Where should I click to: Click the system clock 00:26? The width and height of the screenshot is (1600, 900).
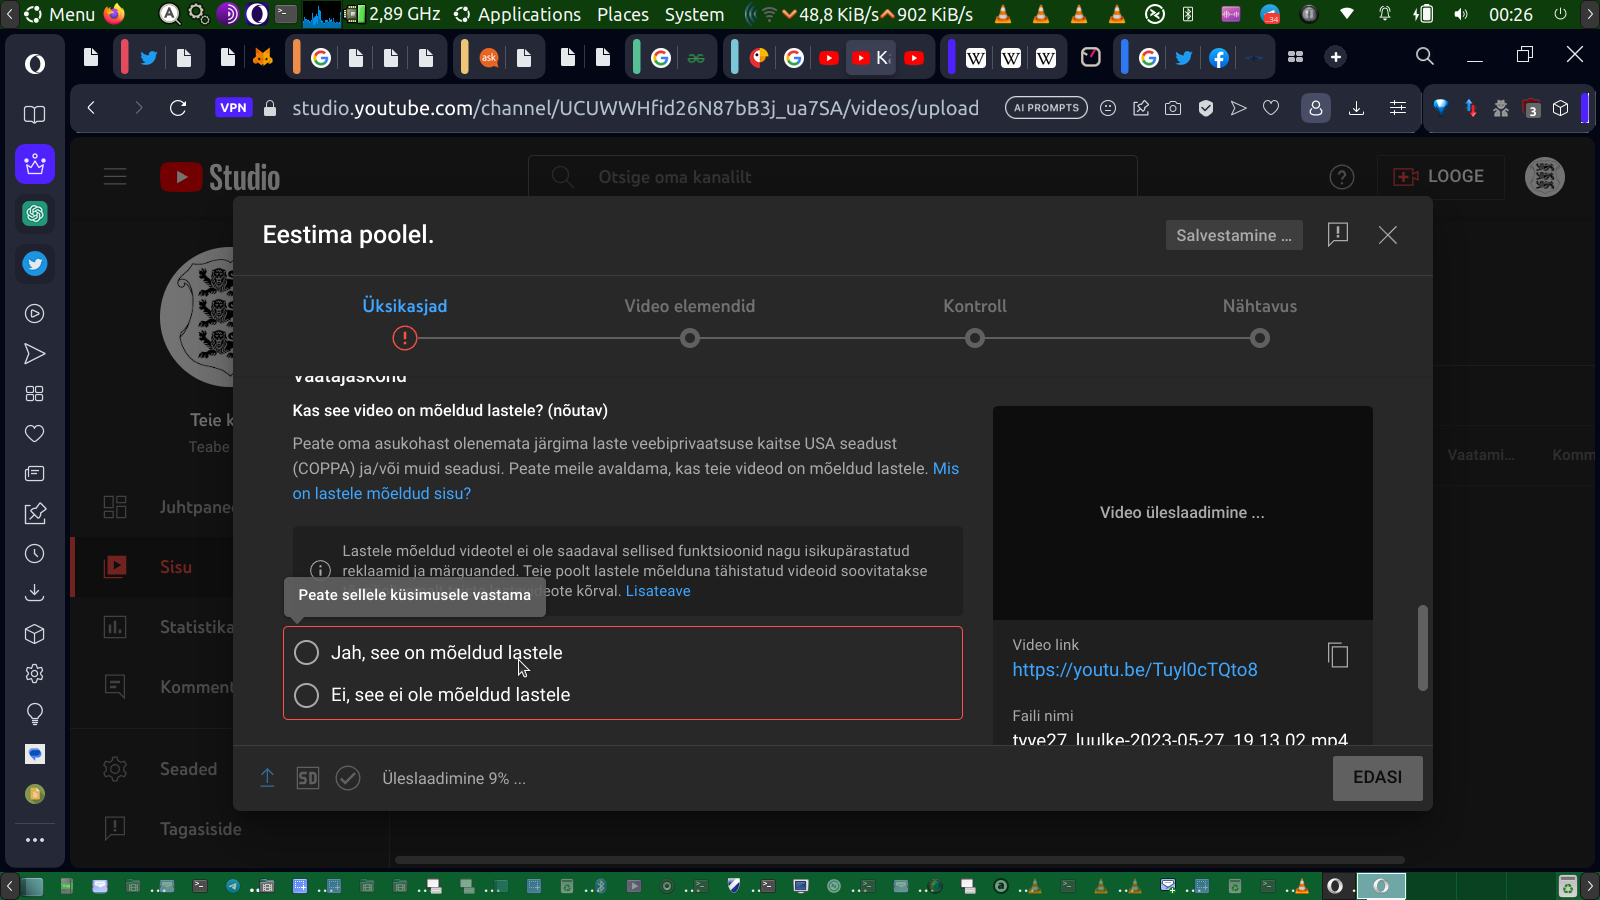point(1511,14)
